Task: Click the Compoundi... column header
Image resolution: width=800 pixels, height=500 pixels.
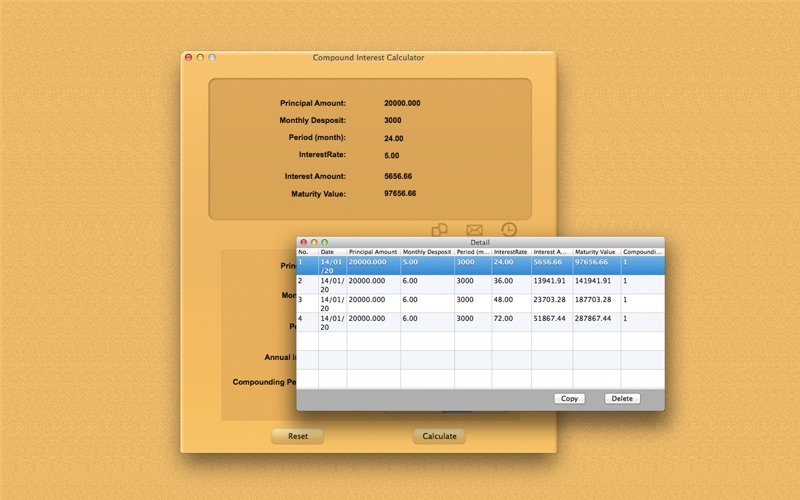Action: click(x=643, y=252)
